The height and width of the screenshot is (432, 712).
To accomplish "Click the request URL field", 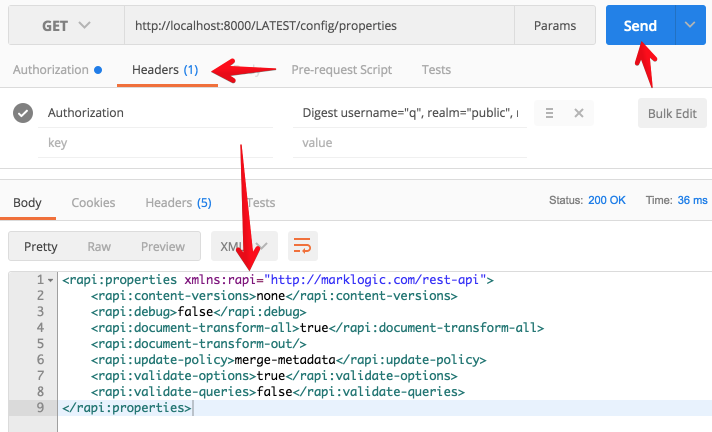I will coord(319,25).
